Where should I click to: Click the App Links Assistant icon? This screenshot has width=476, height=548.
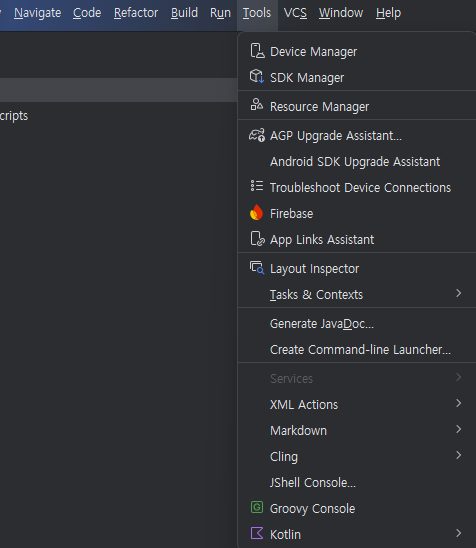[257, 239]
